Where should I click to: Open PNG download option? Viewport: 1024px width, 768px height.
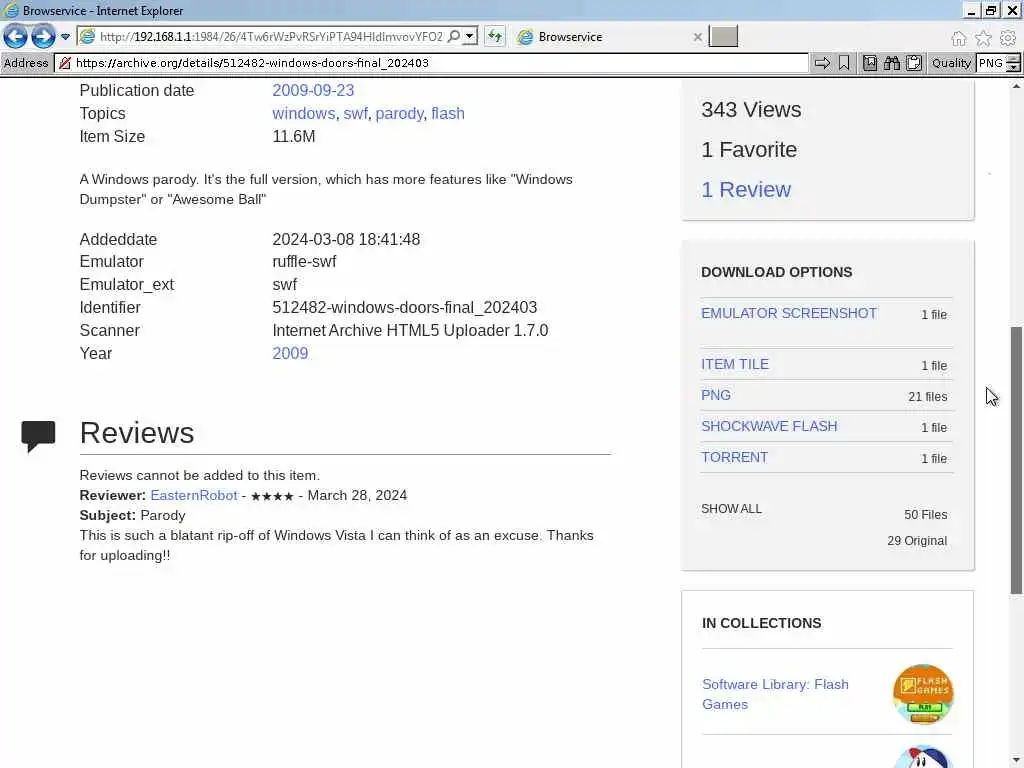pyautogui.click(x=716, y=395)
